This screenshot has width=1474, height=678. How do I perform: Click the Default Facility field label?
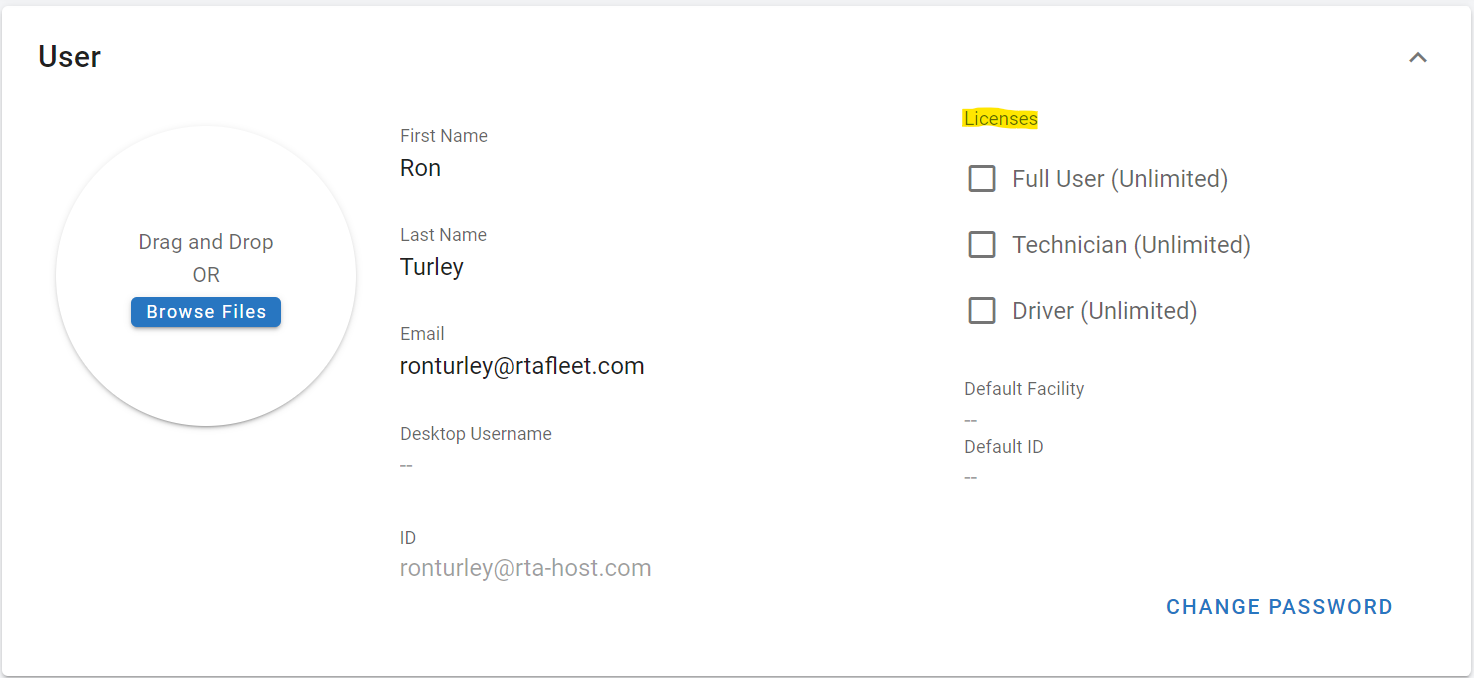click(1024, 389)
